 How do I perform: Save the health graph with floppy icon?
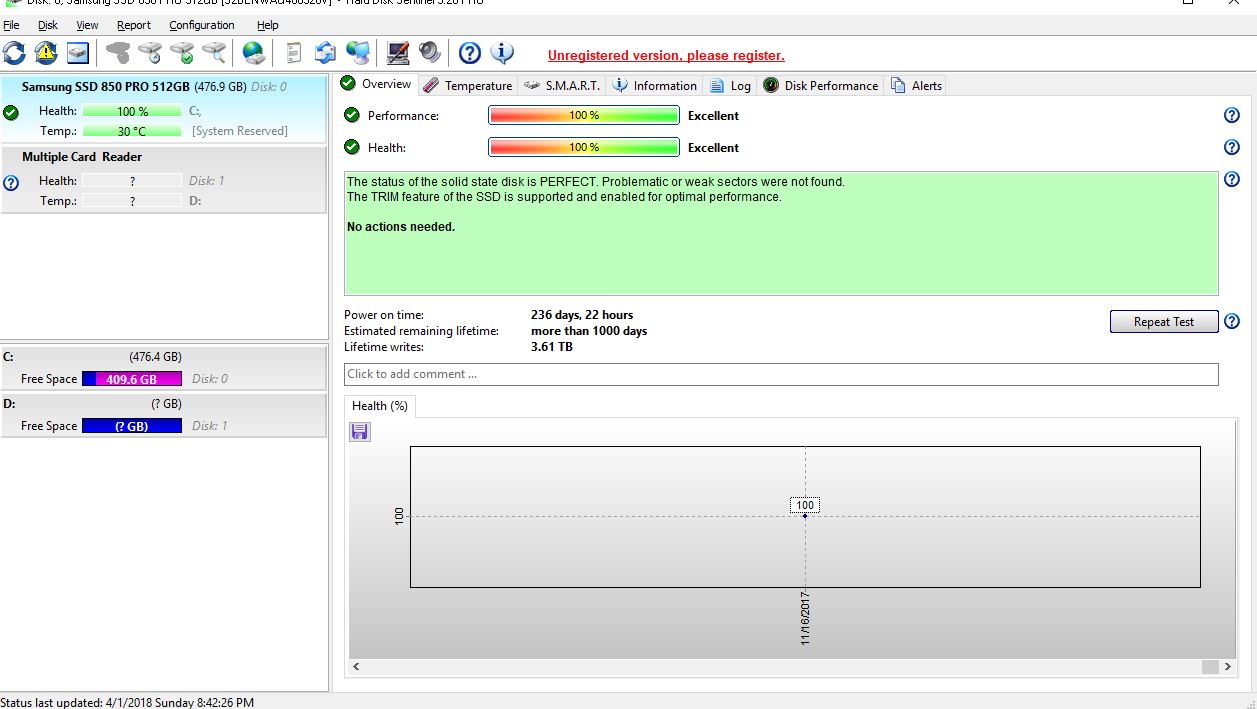tap(360, 432)
